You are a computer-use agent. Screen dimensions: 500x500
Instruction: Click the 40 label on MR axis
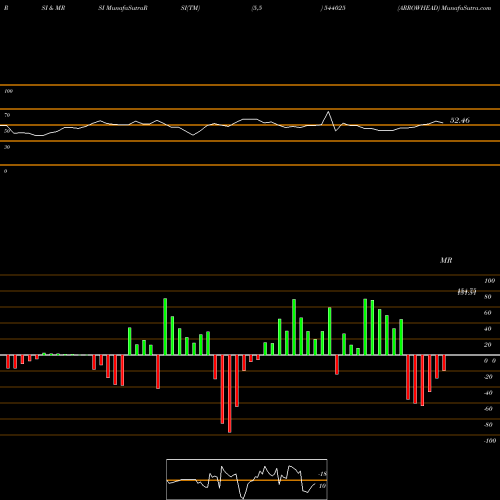pos(487,329)
